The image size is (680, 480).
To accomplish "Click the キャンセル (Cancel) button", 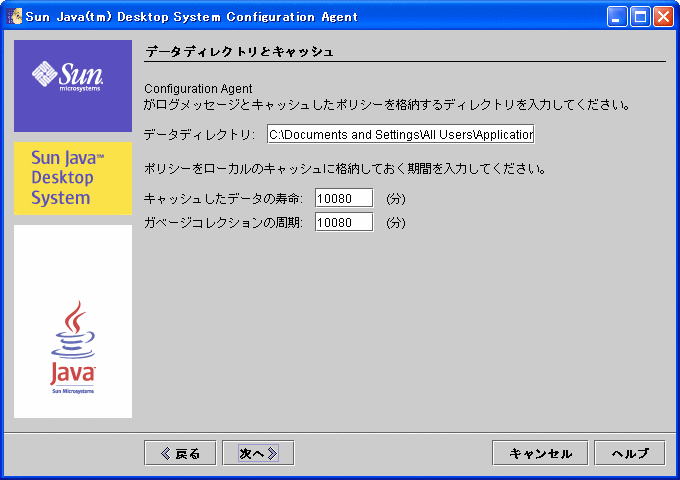I will pyautogui.click(x=540, y=453).
